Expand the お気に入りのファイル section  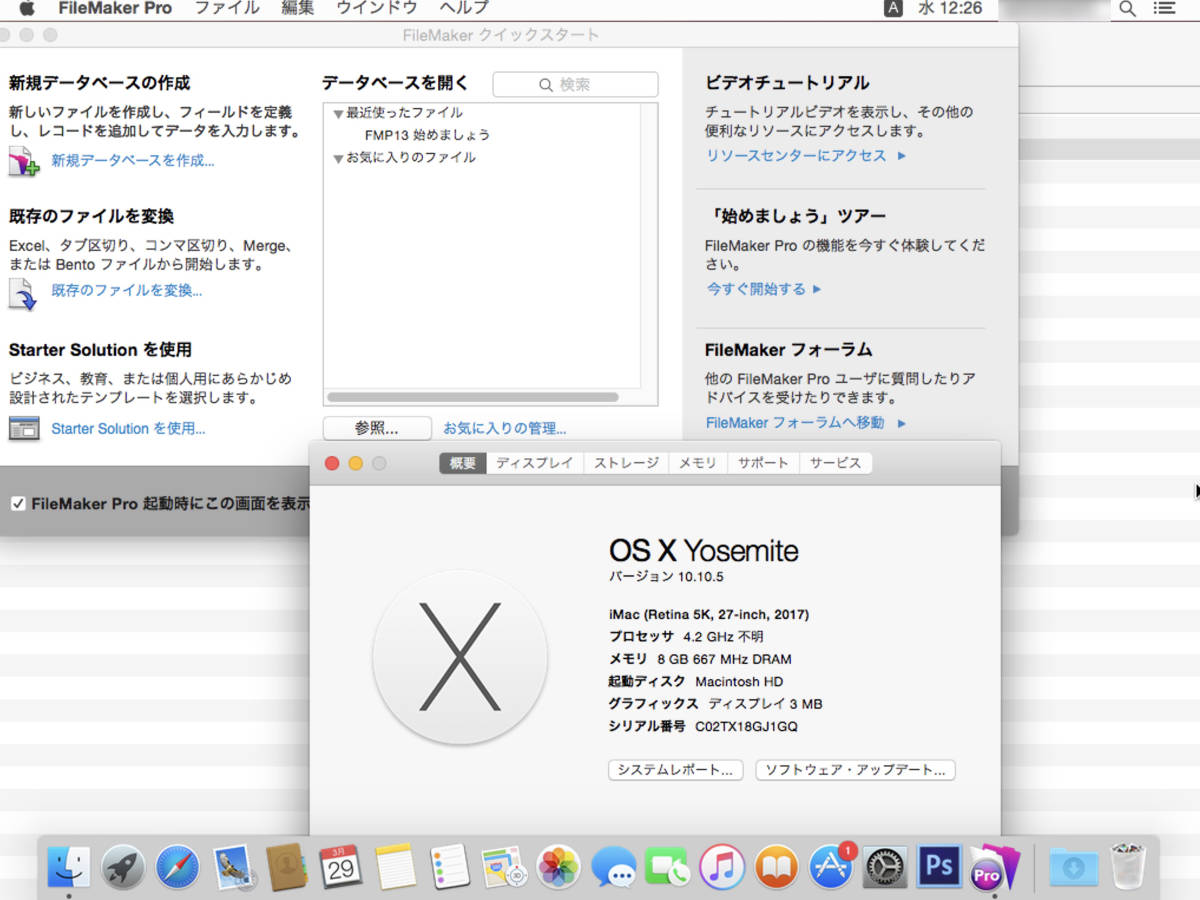coord(338,157)
